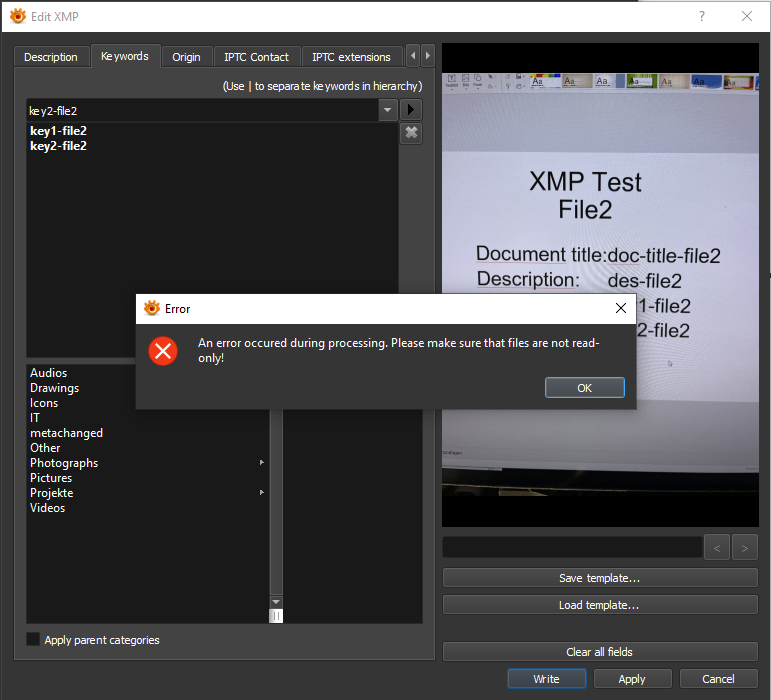This screenshot has height=700, width=771.
Task: Select keyword key1-file2 in the list
Action: [x=59, y=131]
